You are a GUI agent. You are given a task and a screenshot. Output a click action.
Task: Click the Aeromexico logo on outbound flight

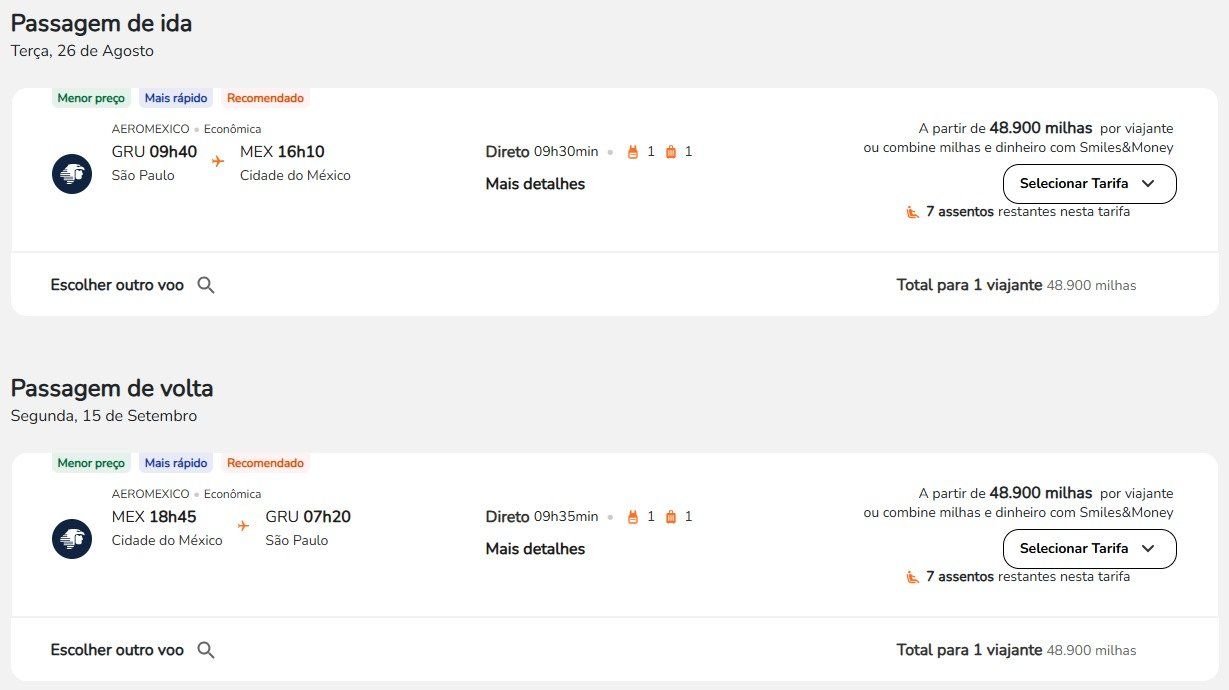click(x=72, y=174)
